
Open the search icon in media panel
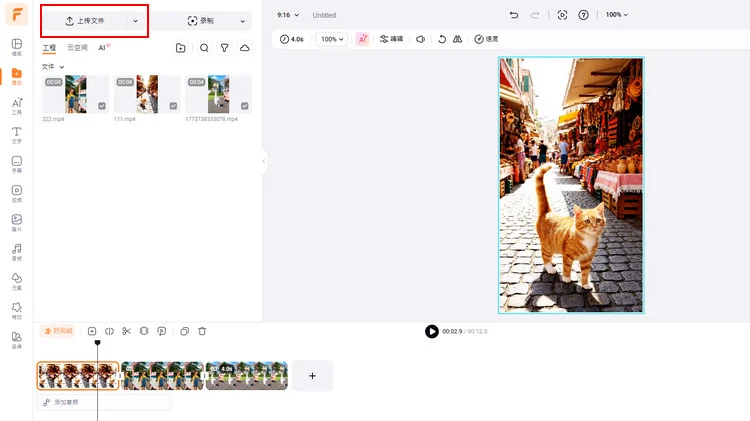(x=204, y=48)
